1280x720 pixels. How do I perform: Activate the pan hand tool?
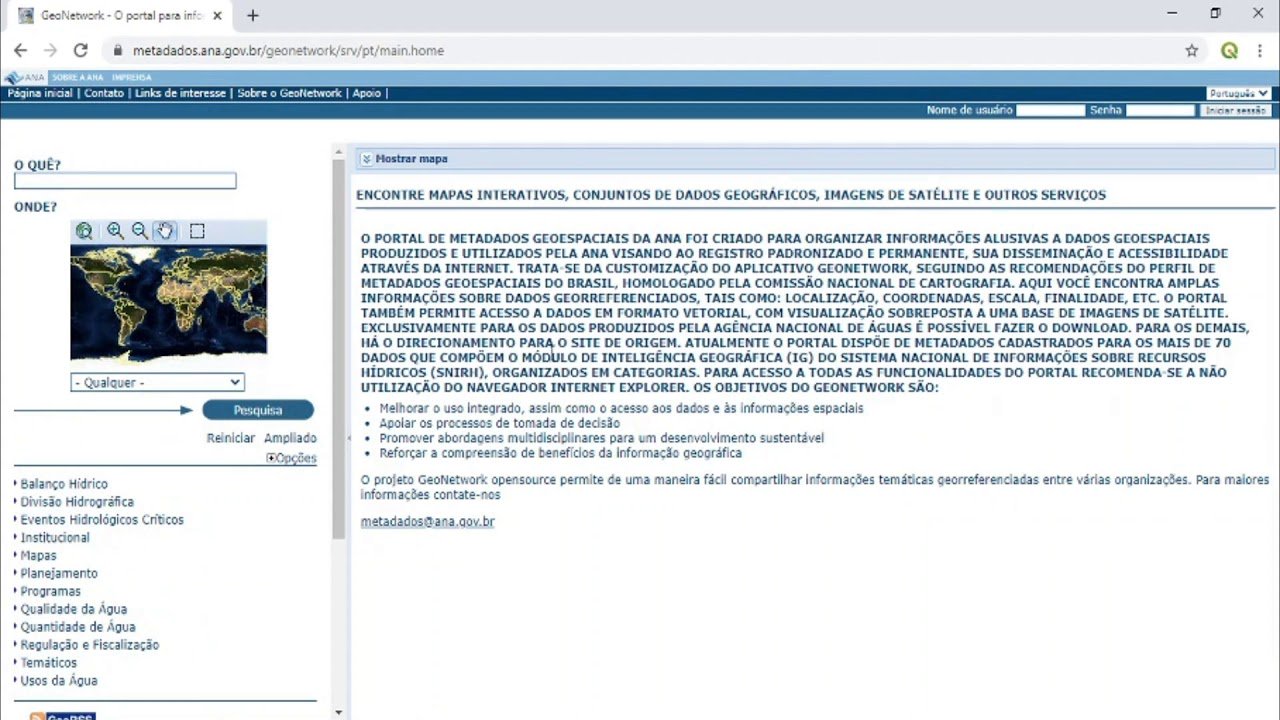pyautogui.click(x=165, y=231)
